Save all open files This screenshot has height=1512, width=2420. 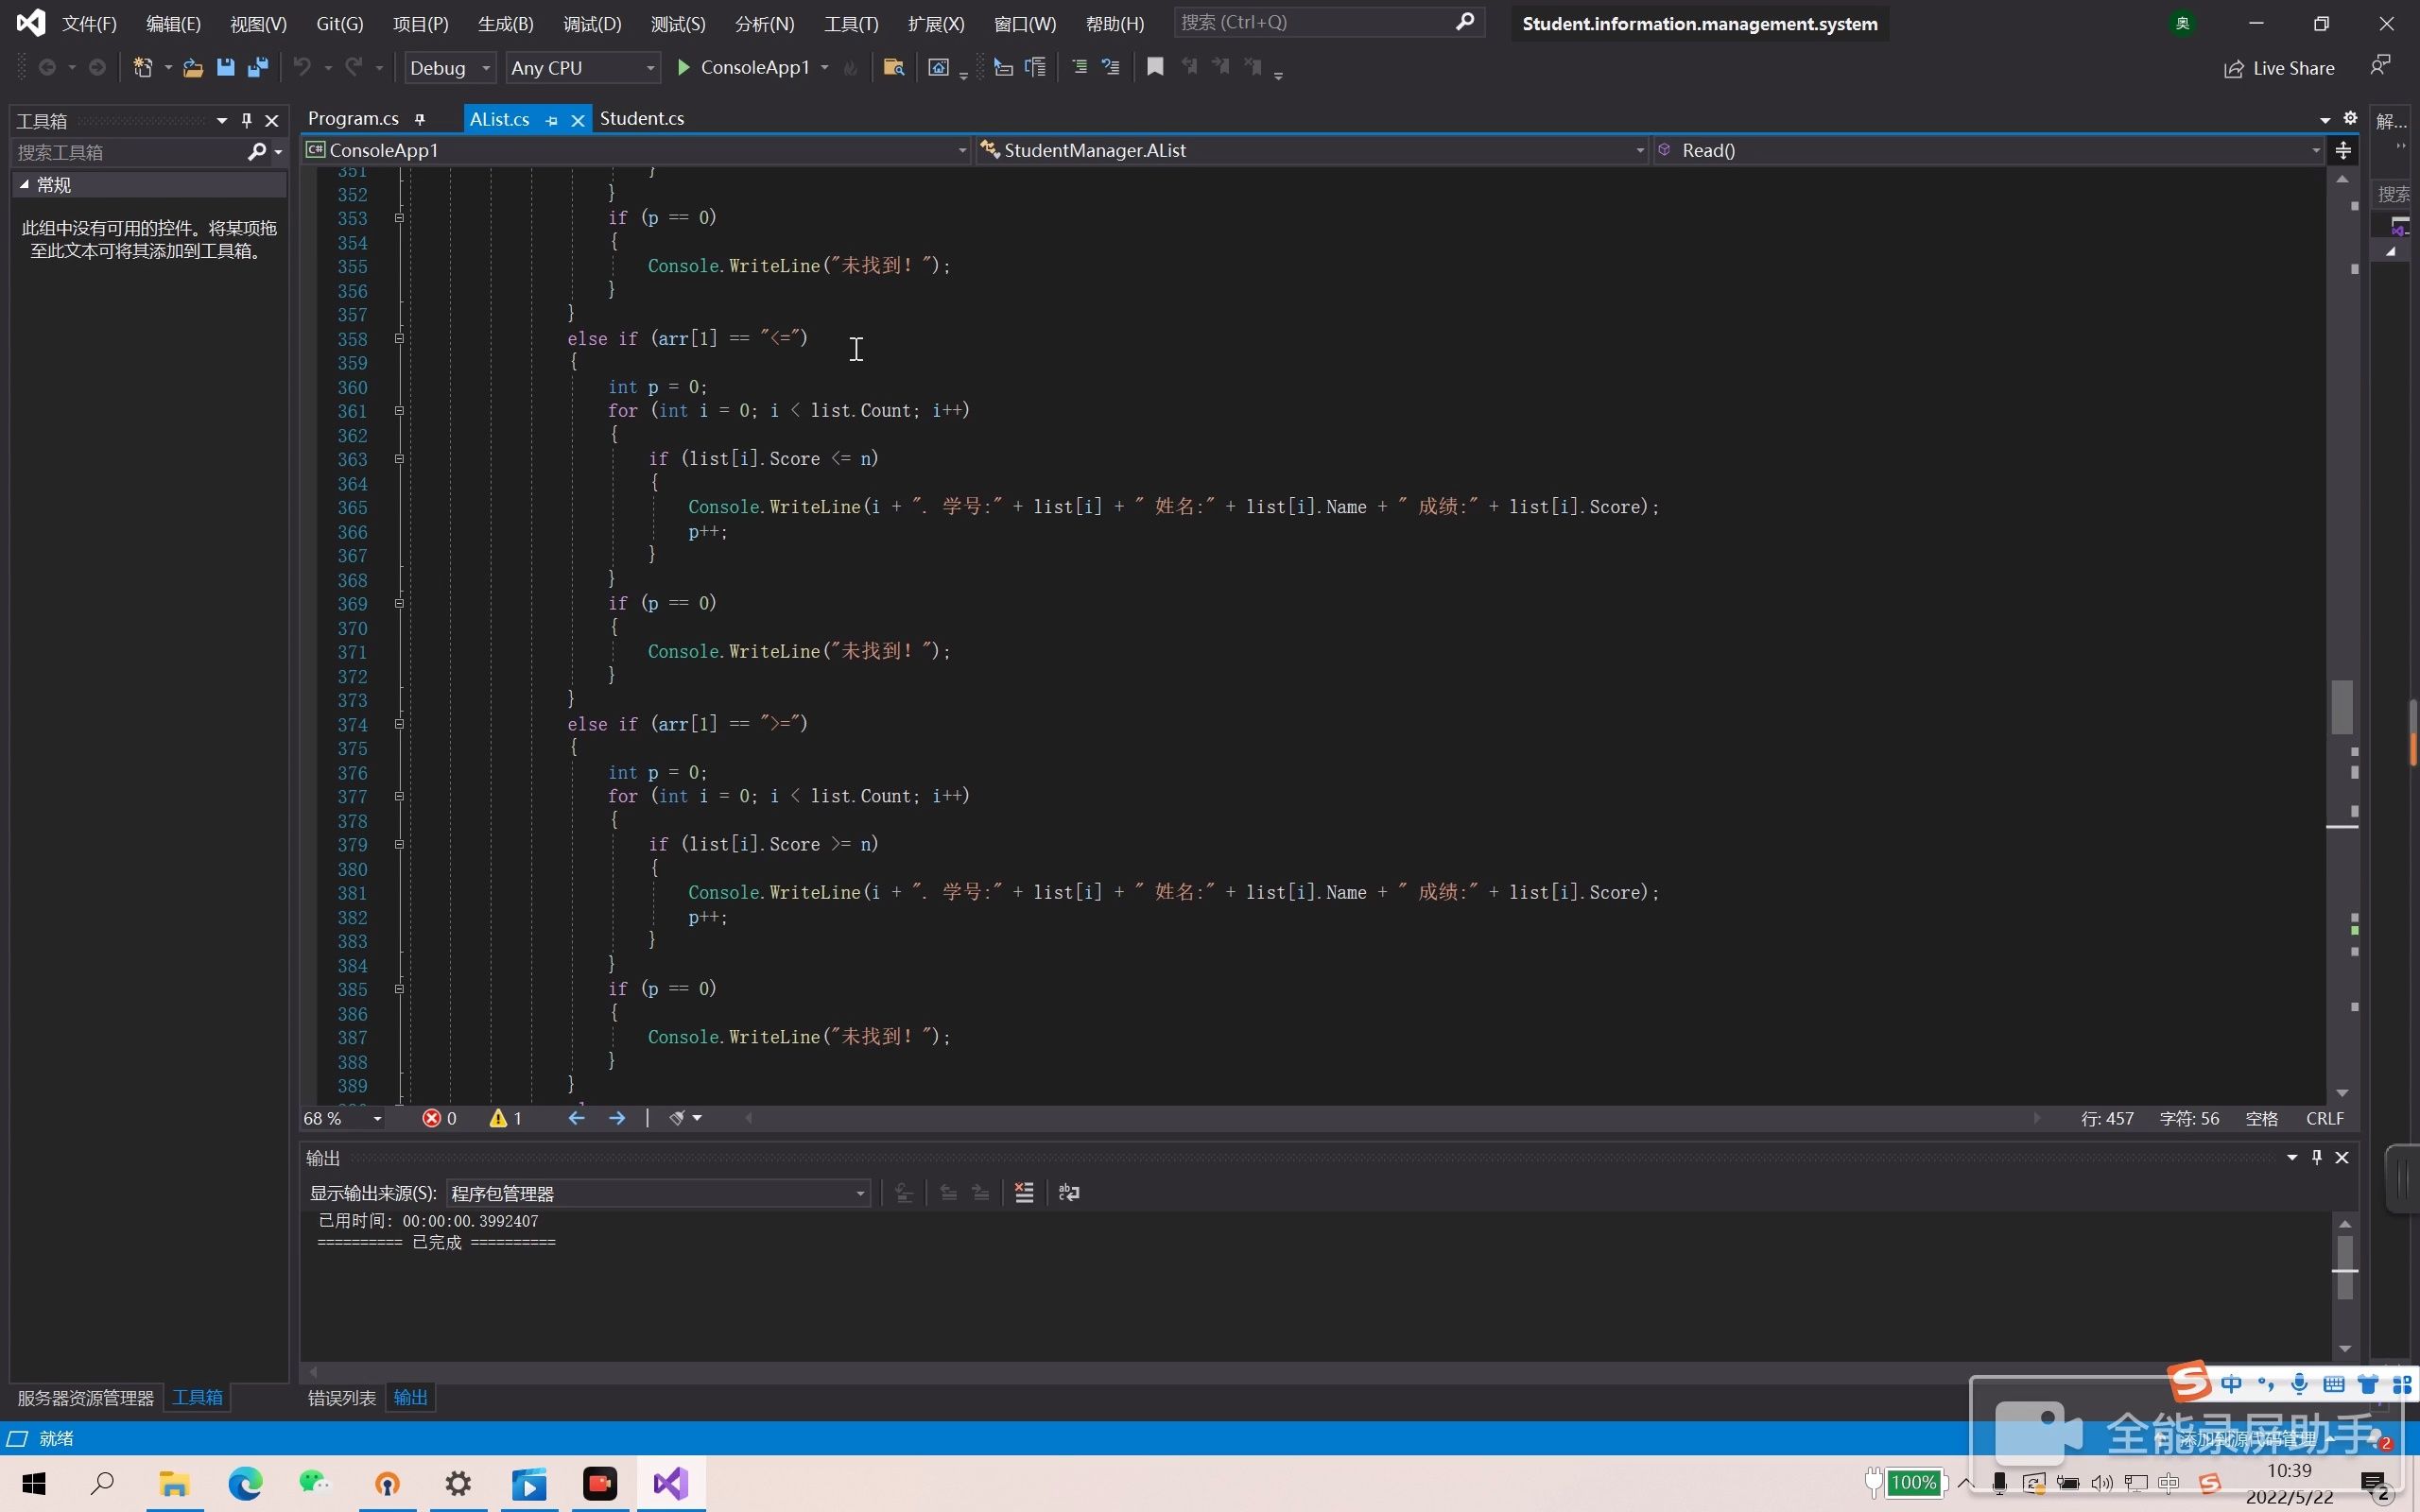tap(258, 67)
